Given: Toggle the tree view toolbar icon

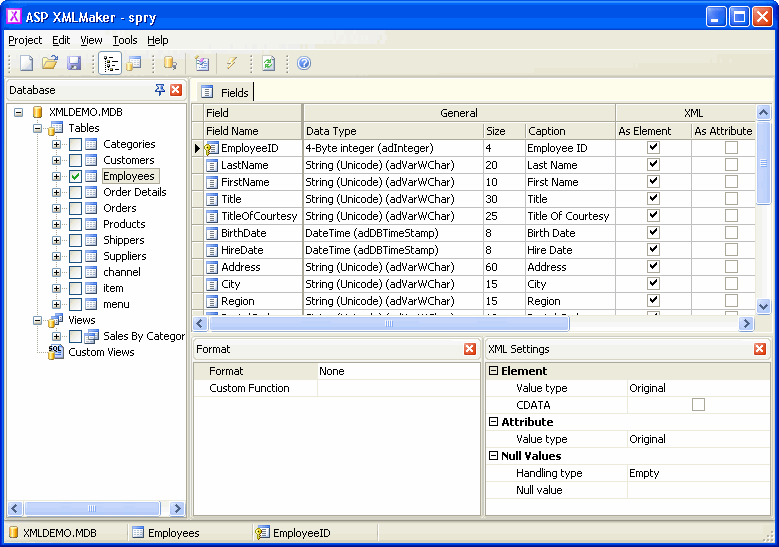Looking at the screenshot, I should point(110,63).
